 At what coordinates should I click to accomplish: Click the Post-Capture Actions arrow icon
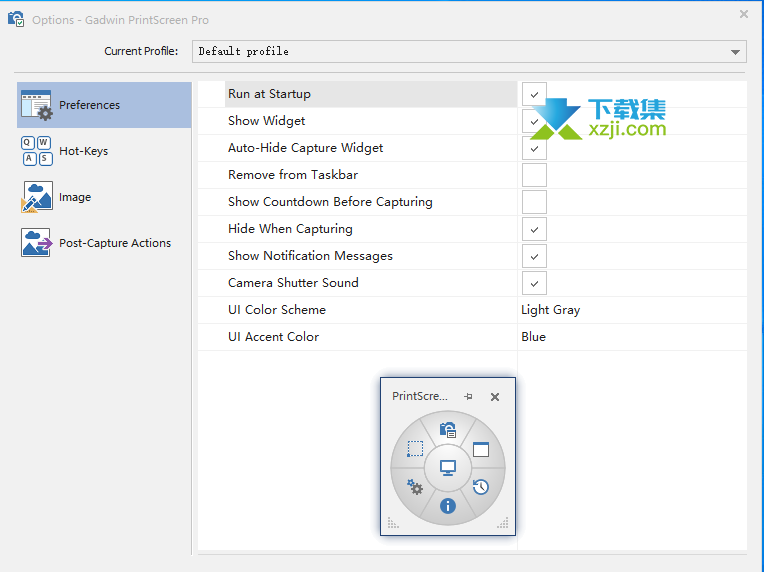pos(37,243)
